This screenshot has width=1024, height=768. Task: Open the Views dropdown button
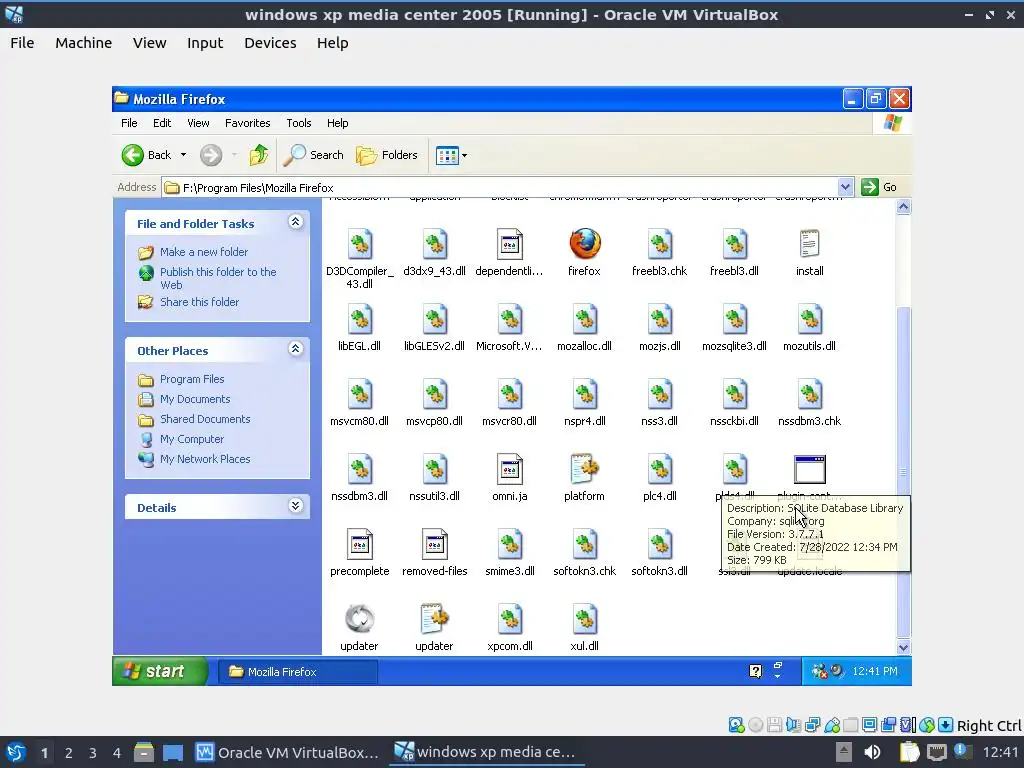[x=451, y=155]
